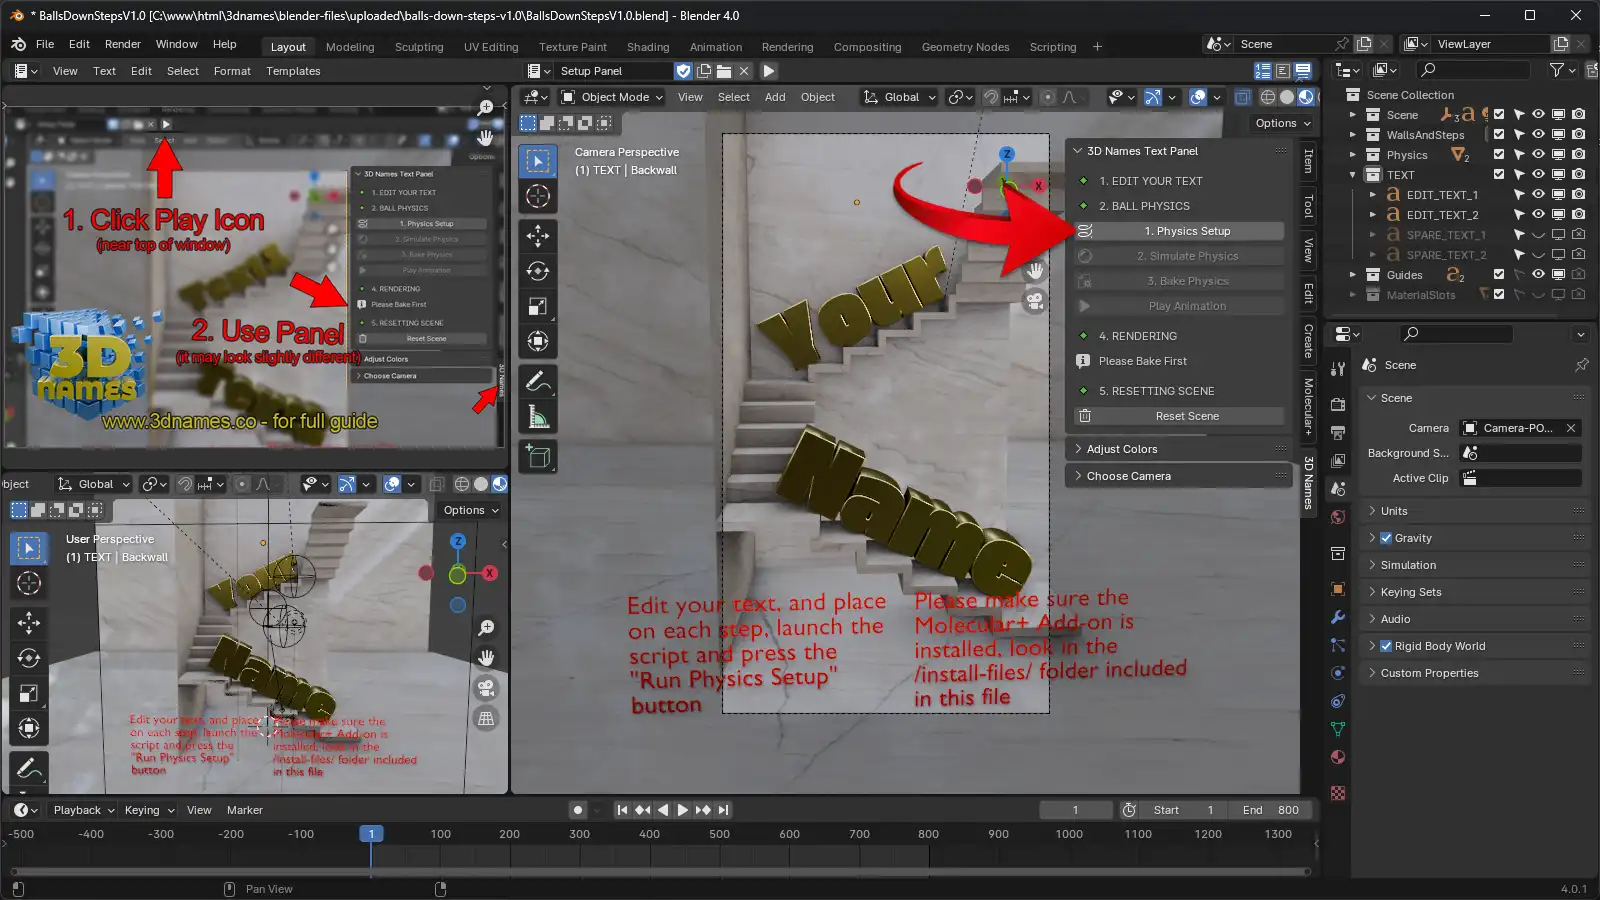Select the Rotate tool in main viewport
The height and width of the screenshot is (900, 1600).
pyautogui.click(x=538, y=271)
